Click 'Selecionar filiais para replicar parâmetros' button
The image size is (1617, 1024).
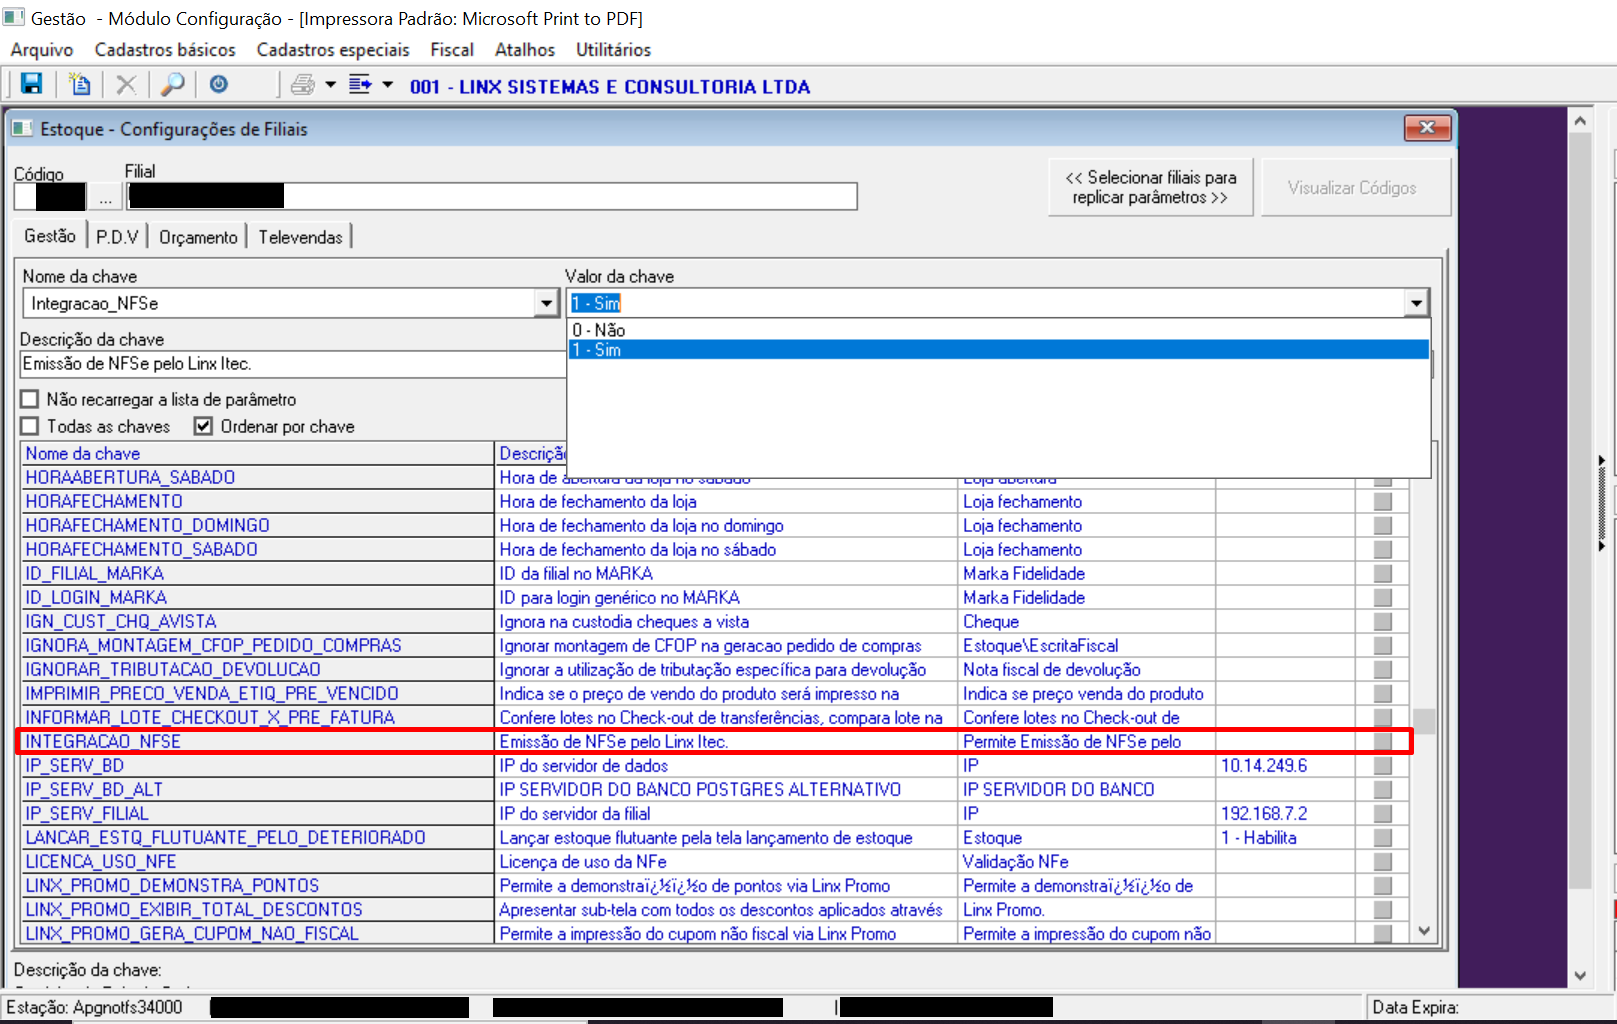(x=1150, y=187)
